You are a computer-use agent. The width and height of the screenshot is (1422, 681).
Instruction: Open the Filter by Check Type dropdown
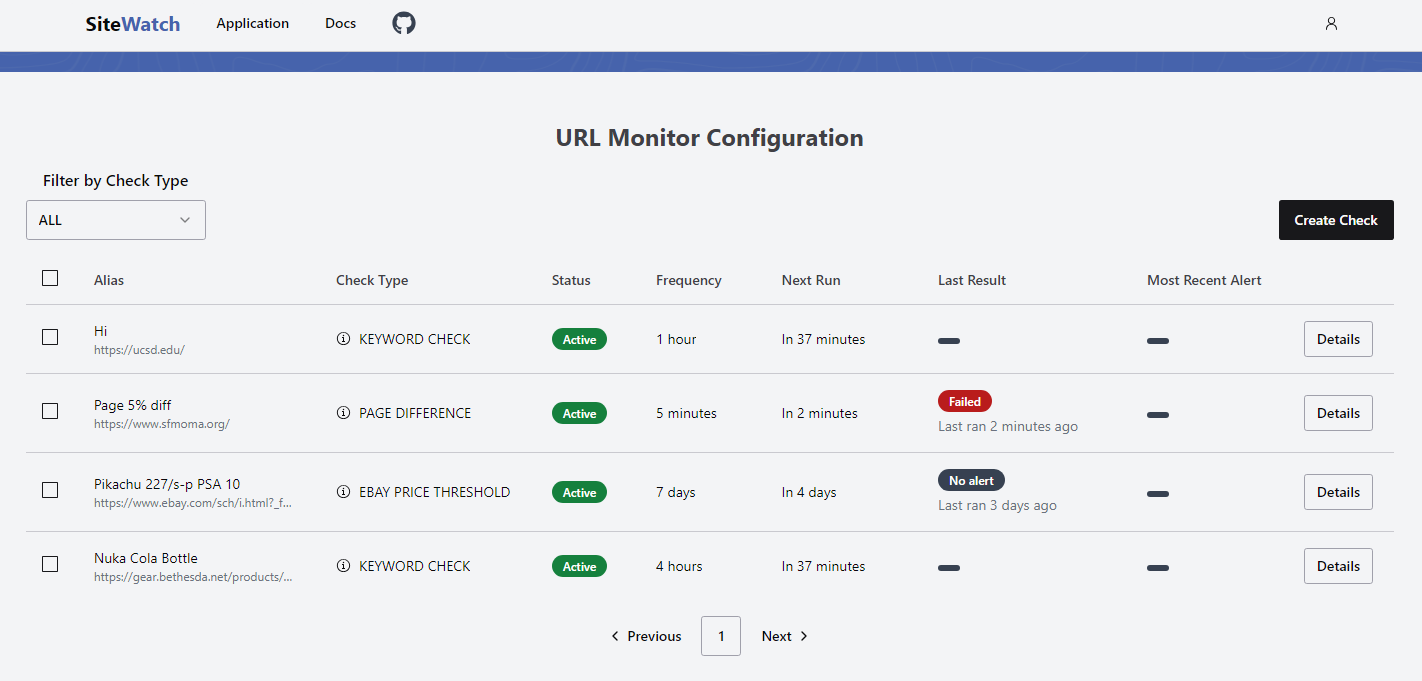click(116, 220)
